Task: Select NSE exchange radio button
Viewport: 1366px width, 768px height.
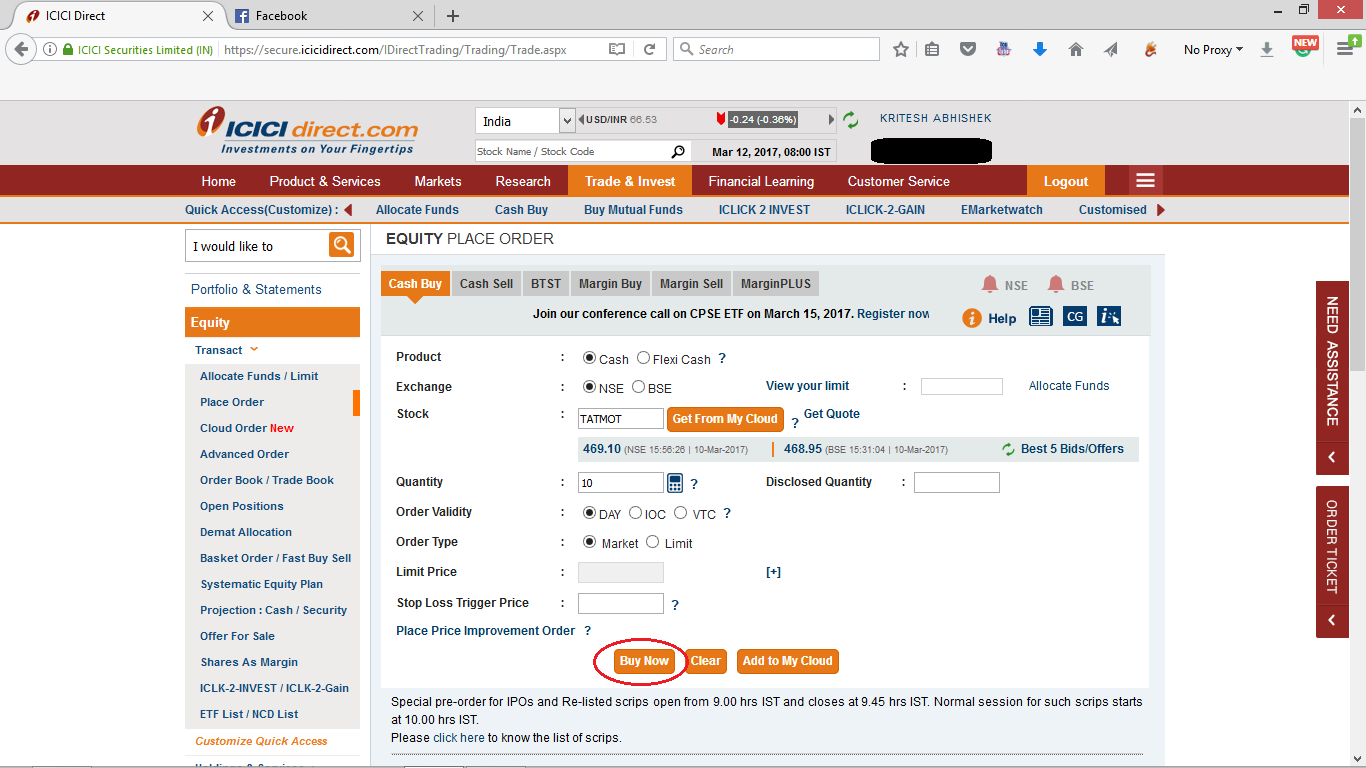Action: tap(589, 387)
